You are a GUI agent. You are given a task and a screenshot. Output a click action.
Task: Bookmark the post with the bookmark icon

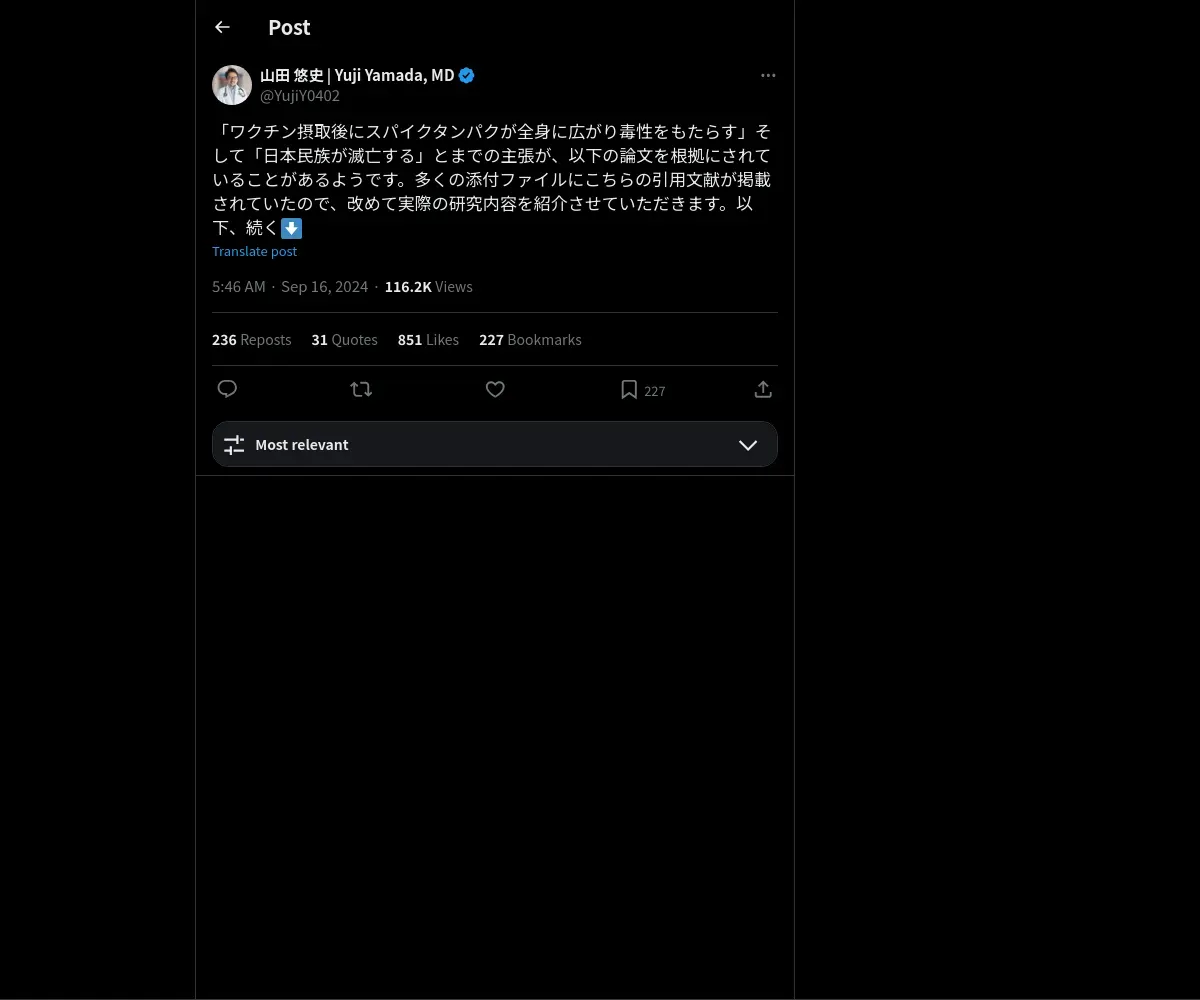(629, 390)
